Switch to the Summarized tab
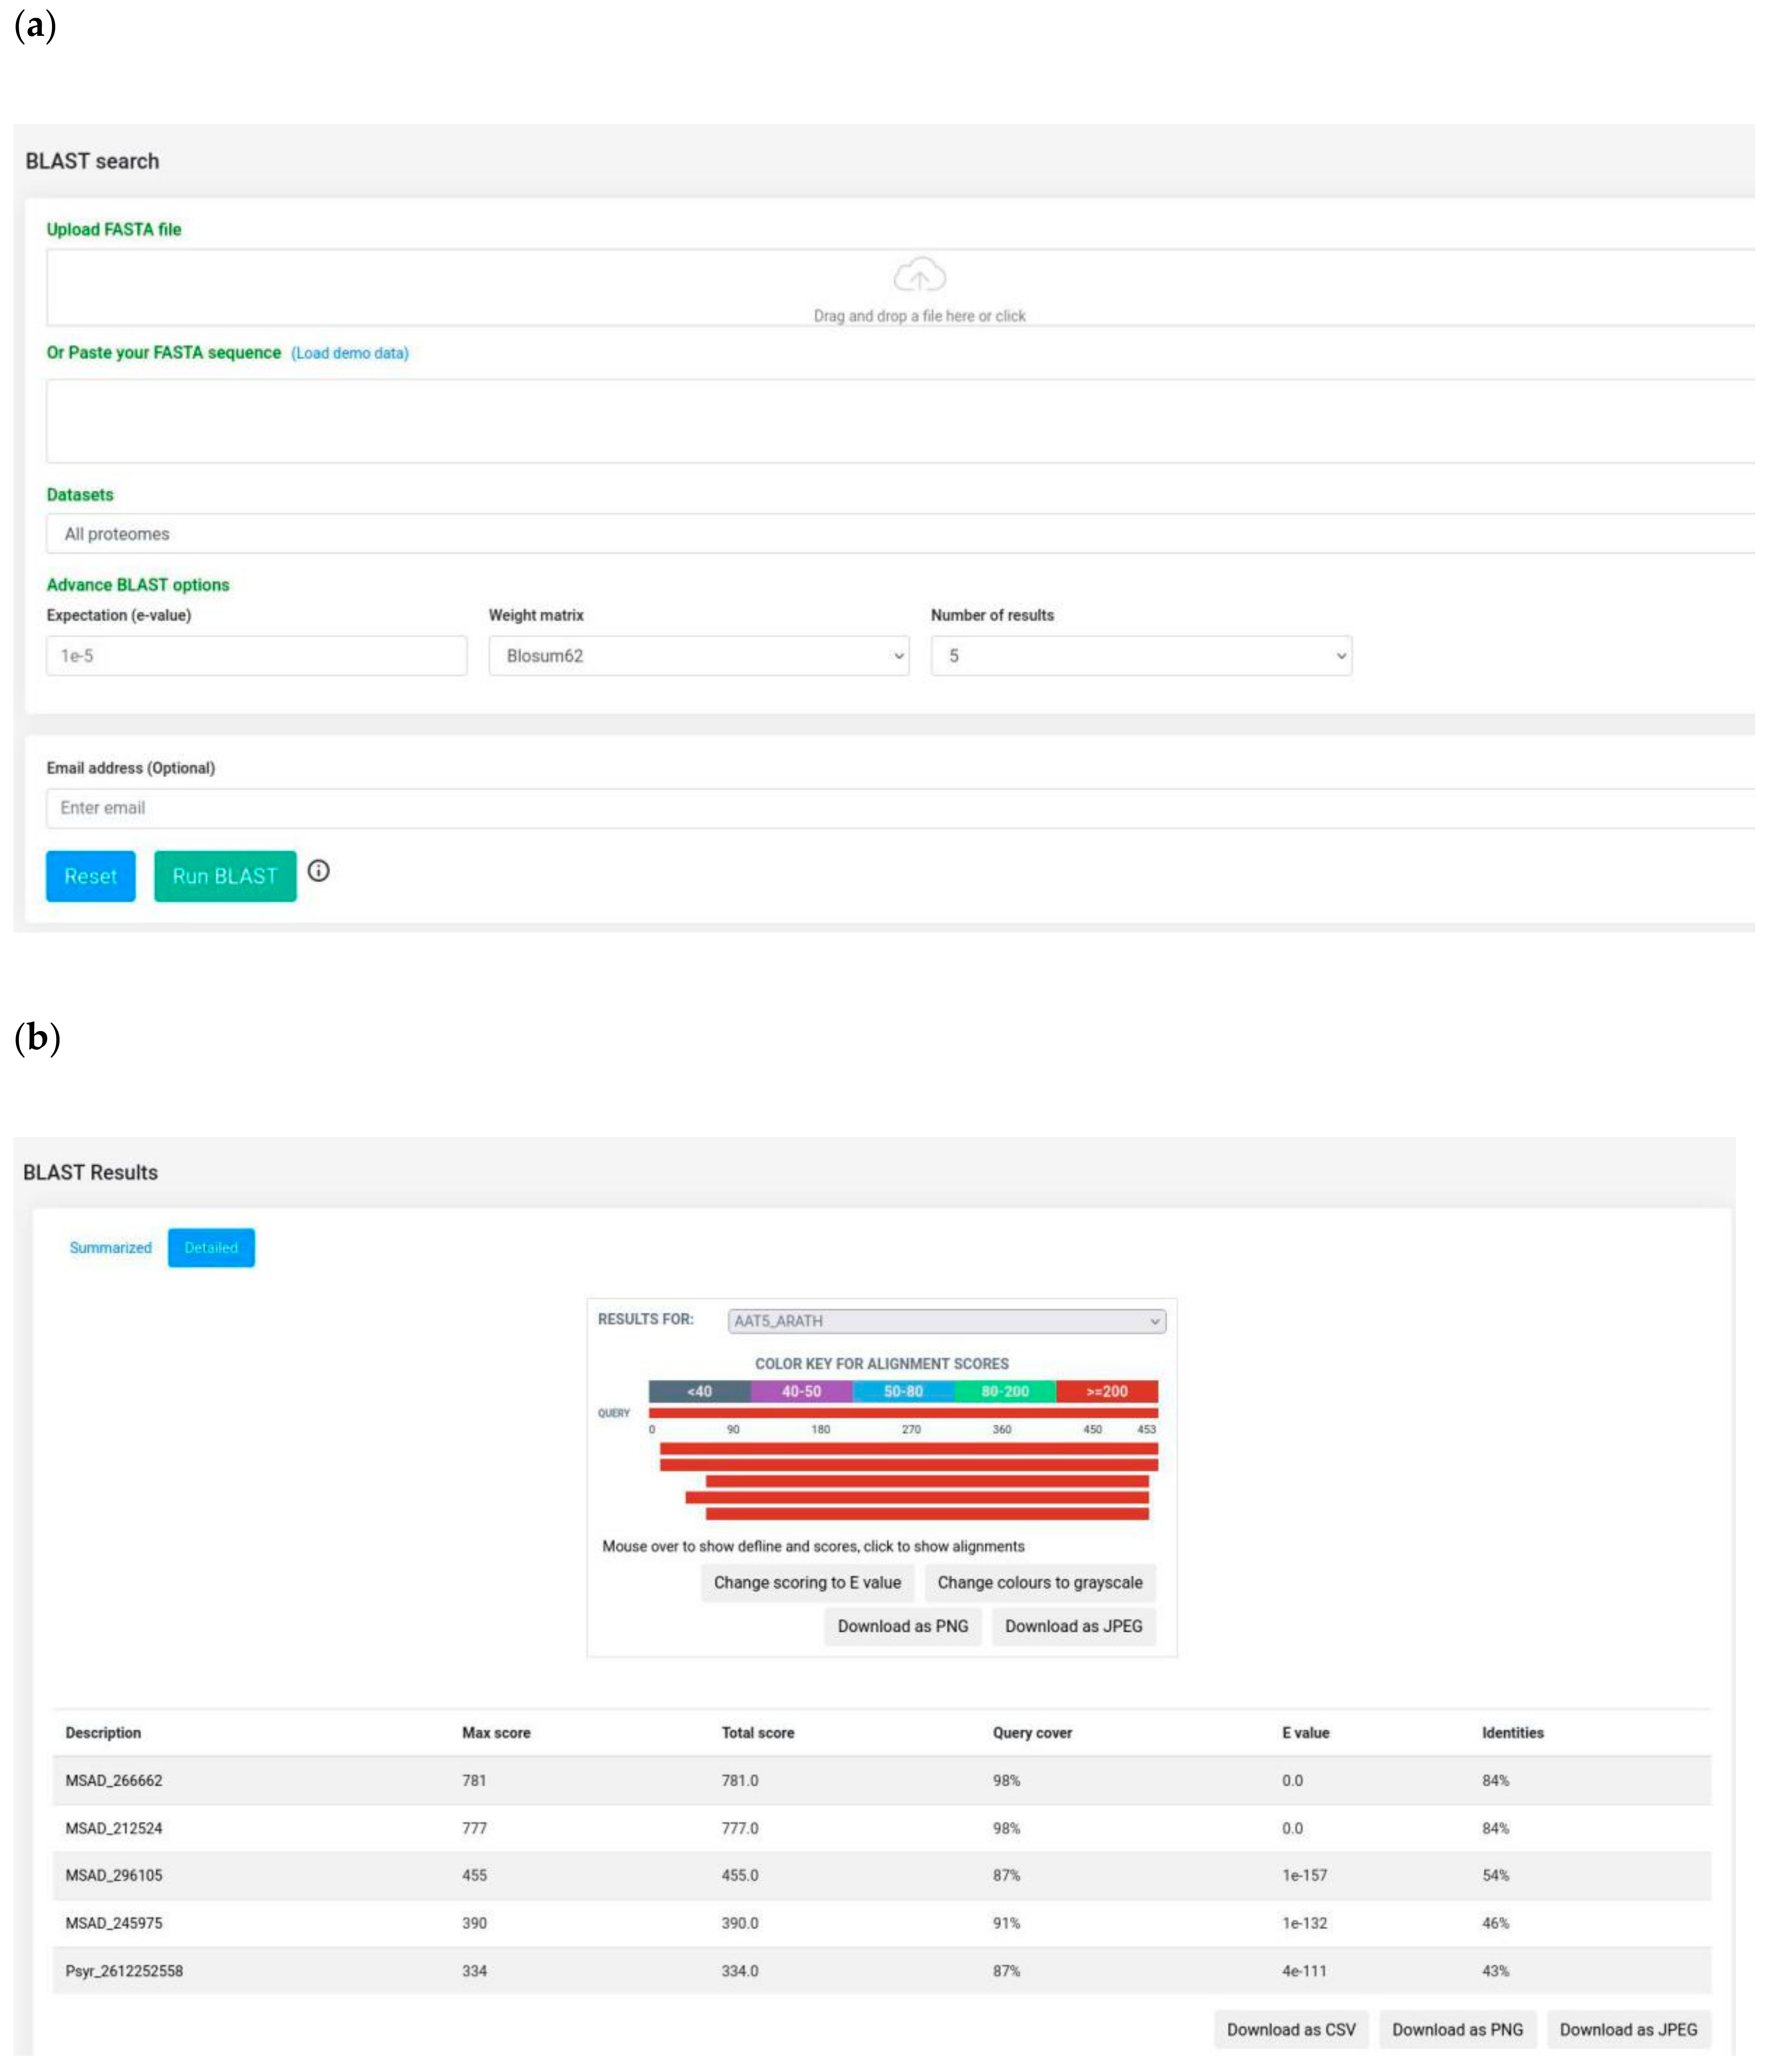Image resolution: width=1769 pixels, height=2072 pixels. (x=110, y=1248)
